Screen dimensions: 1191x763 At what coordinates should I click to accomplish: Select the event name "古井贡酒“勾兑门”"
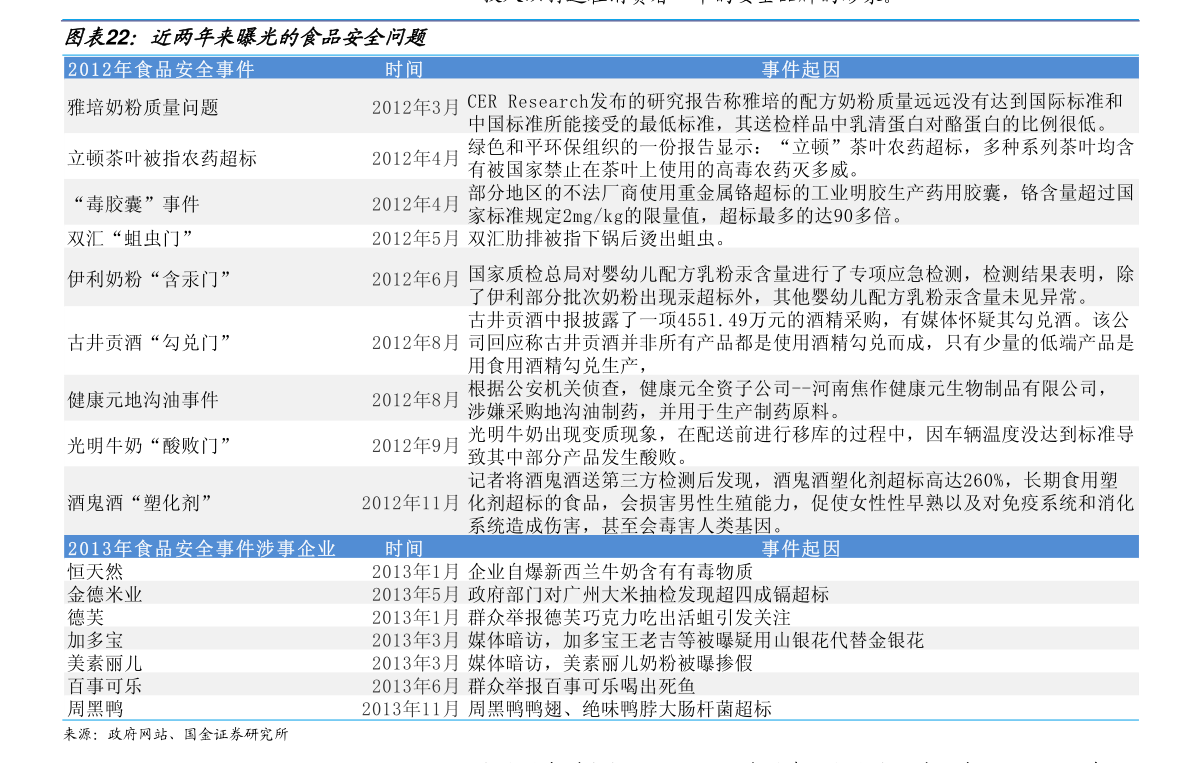coord(149,343)
